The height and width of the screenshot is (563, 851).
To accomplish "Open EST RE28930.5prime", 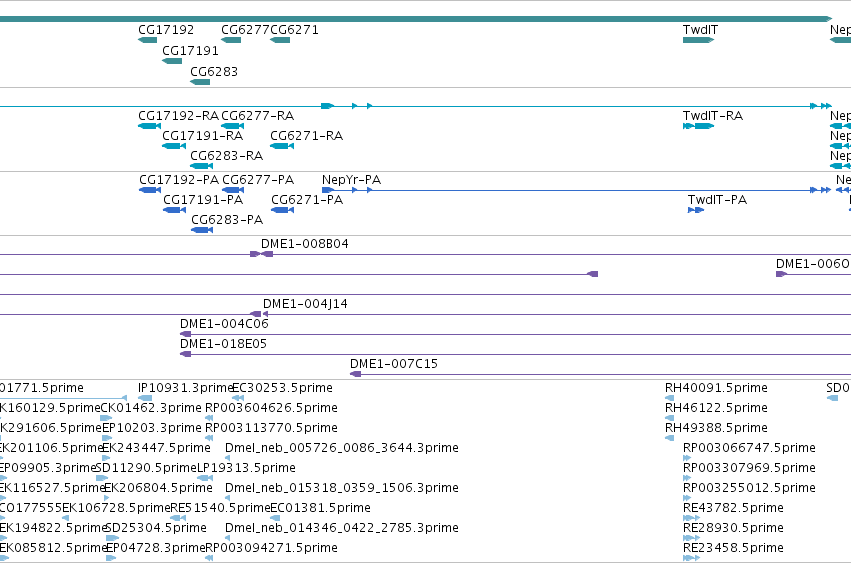I will (x=733, y=529).
